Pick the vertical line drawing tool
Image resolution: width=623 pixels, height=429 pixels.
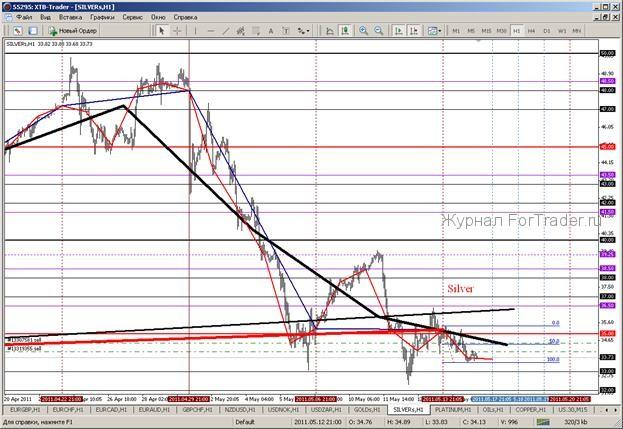tap(198, 31)
